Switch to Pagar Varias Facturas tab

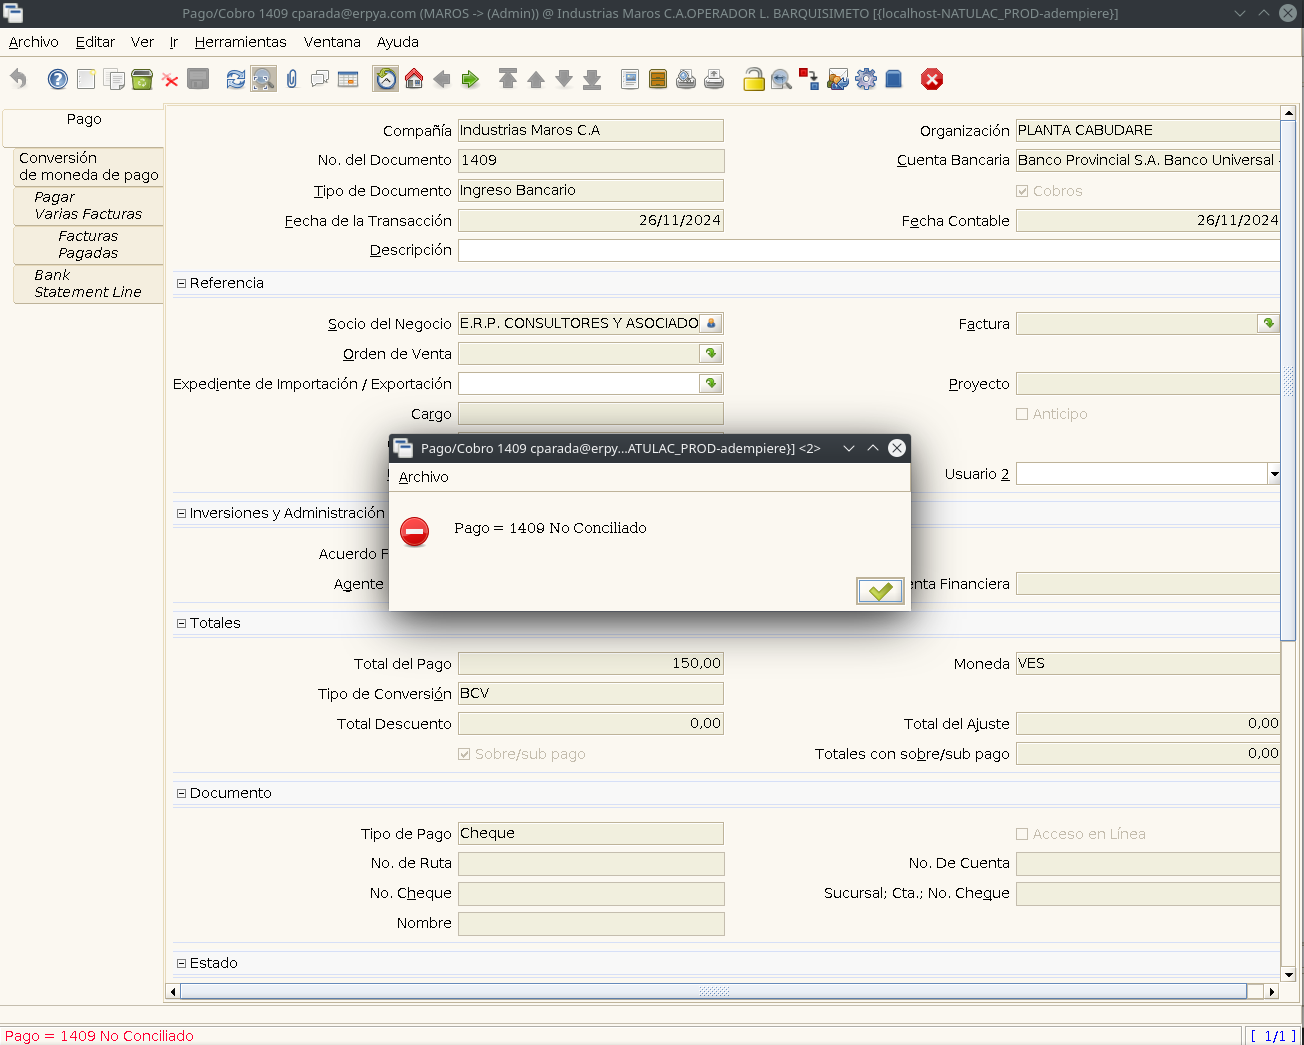click(x=88, y=206)
